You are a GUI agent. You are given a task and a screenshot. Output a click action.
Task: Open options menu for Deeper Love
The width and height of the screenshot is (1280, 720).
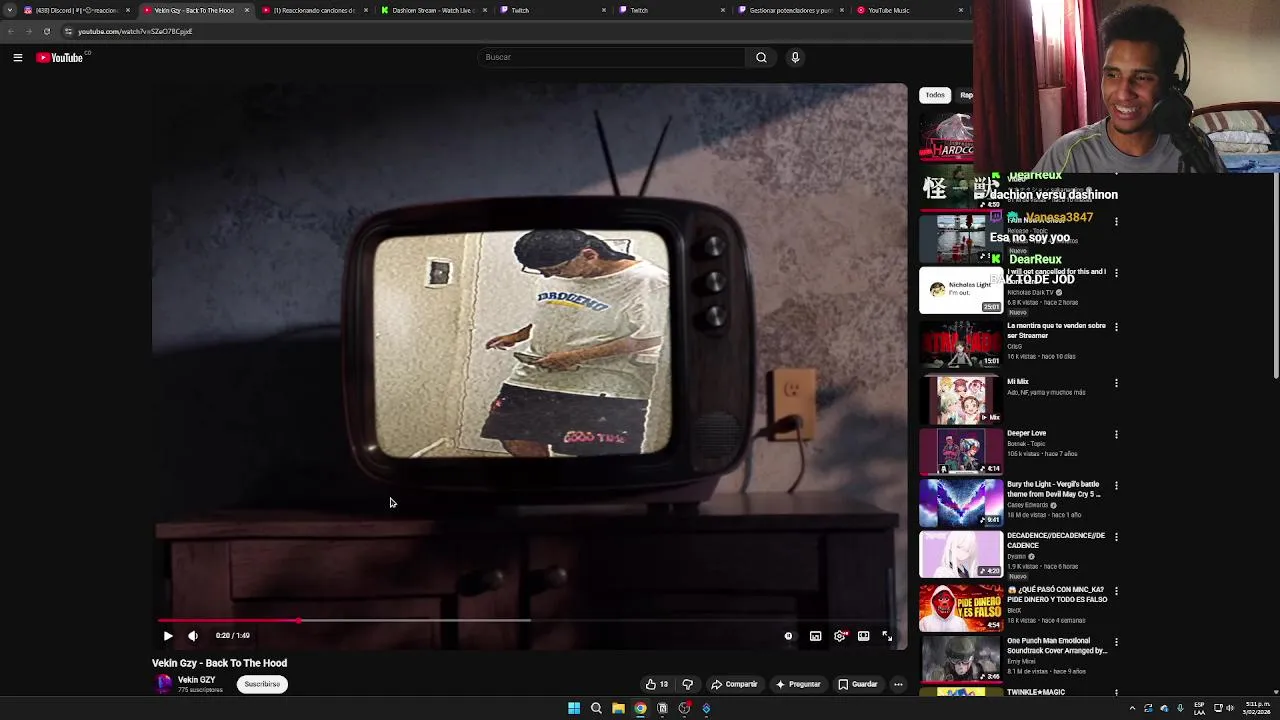tap(1116, 435)
